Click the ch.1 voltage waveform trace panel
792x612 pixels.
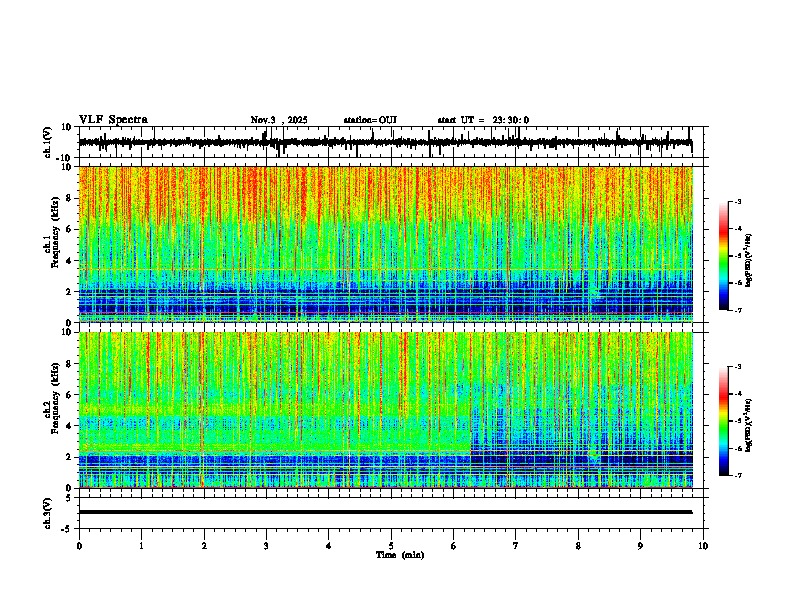pos(391,142)
